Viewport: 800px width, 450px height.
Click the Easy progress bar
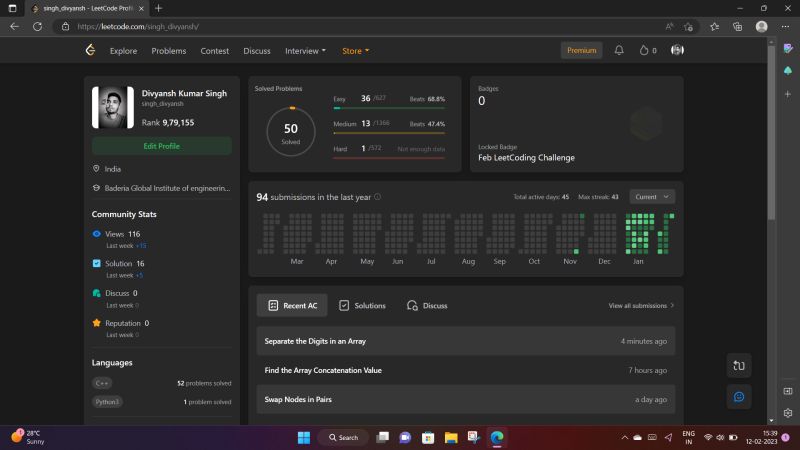point(389,108)
